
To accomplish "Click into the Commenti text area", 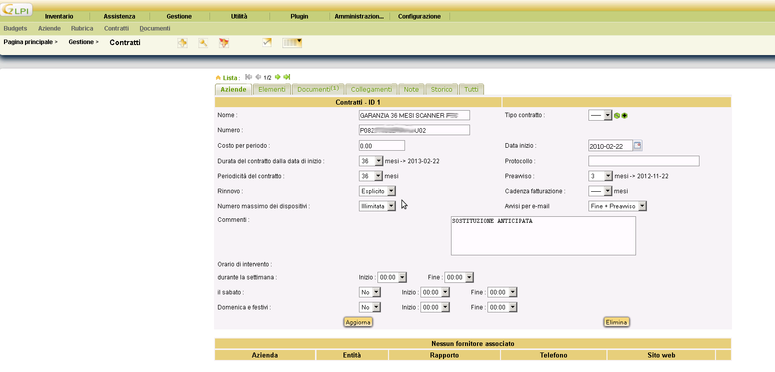I will point(543,236).
